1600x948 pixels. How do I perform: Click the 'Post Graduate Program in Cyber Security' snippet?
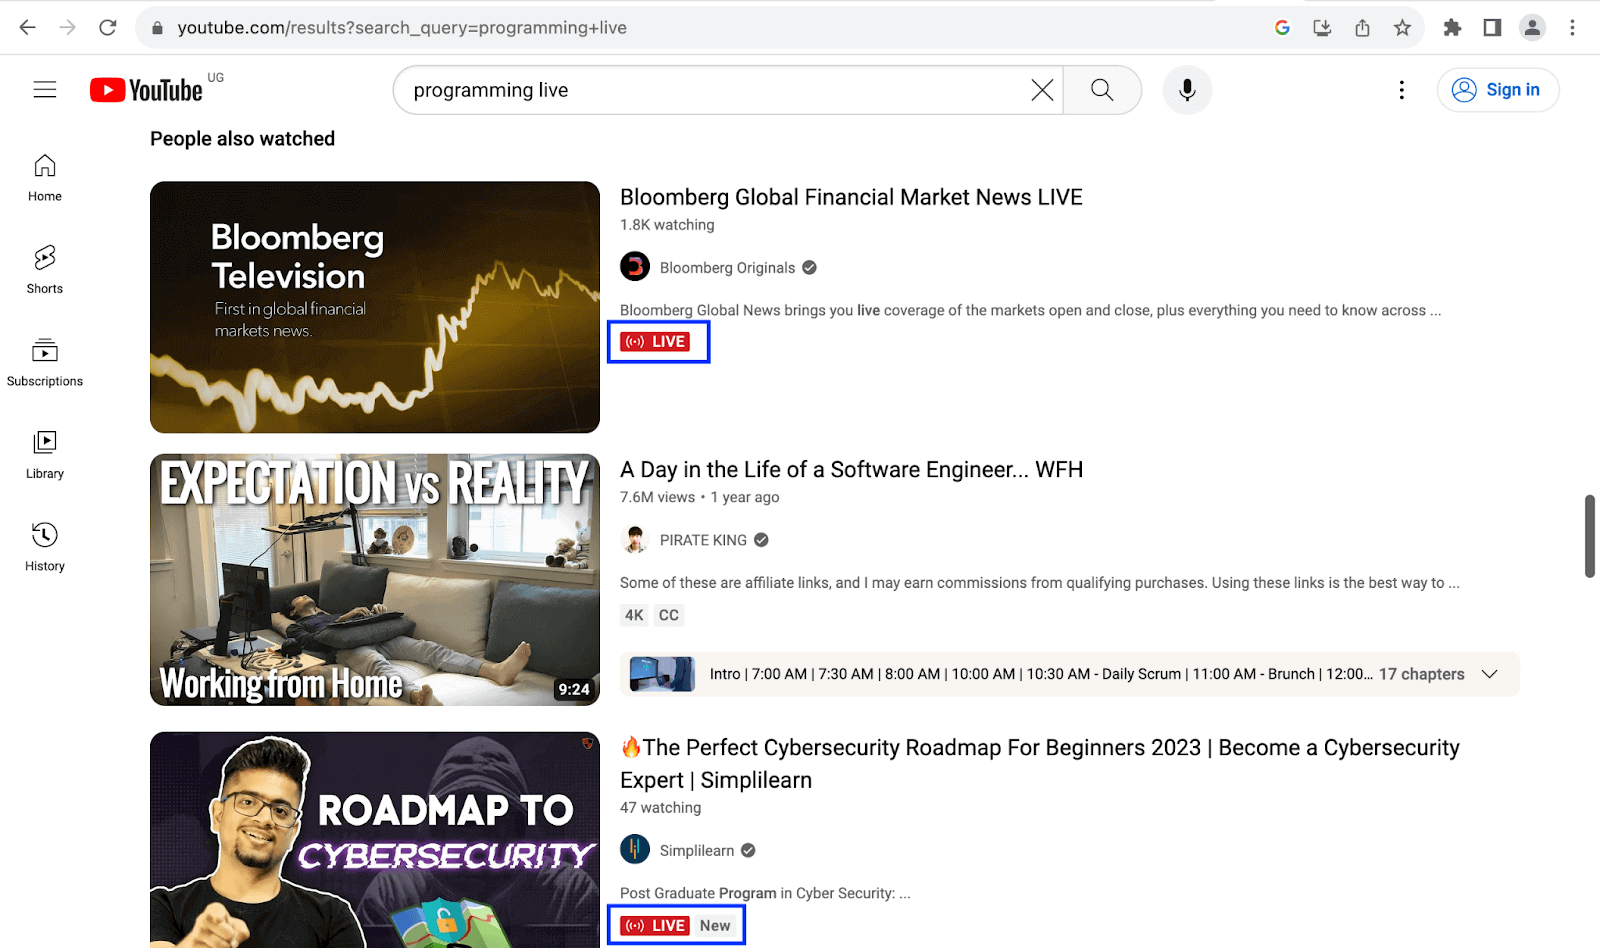click(765, 893)
